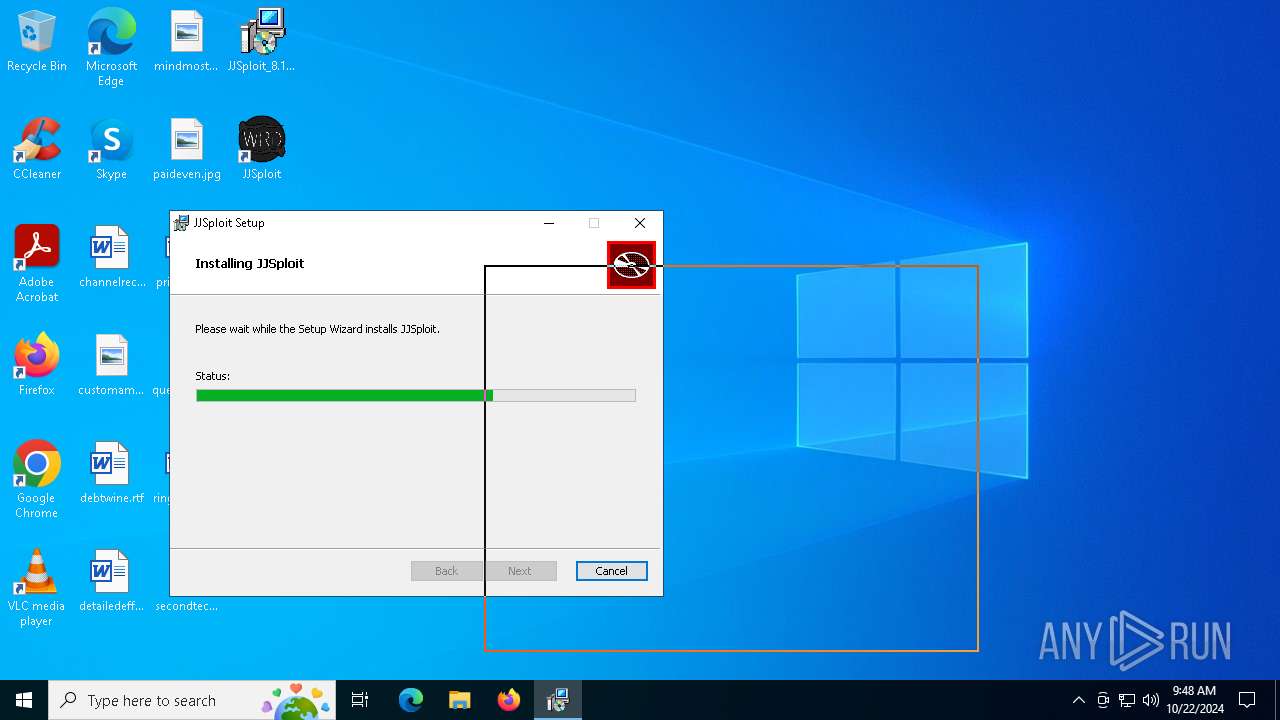
Task: Select the detailedeff Word document icon
Action: click(x=111, y=582)
